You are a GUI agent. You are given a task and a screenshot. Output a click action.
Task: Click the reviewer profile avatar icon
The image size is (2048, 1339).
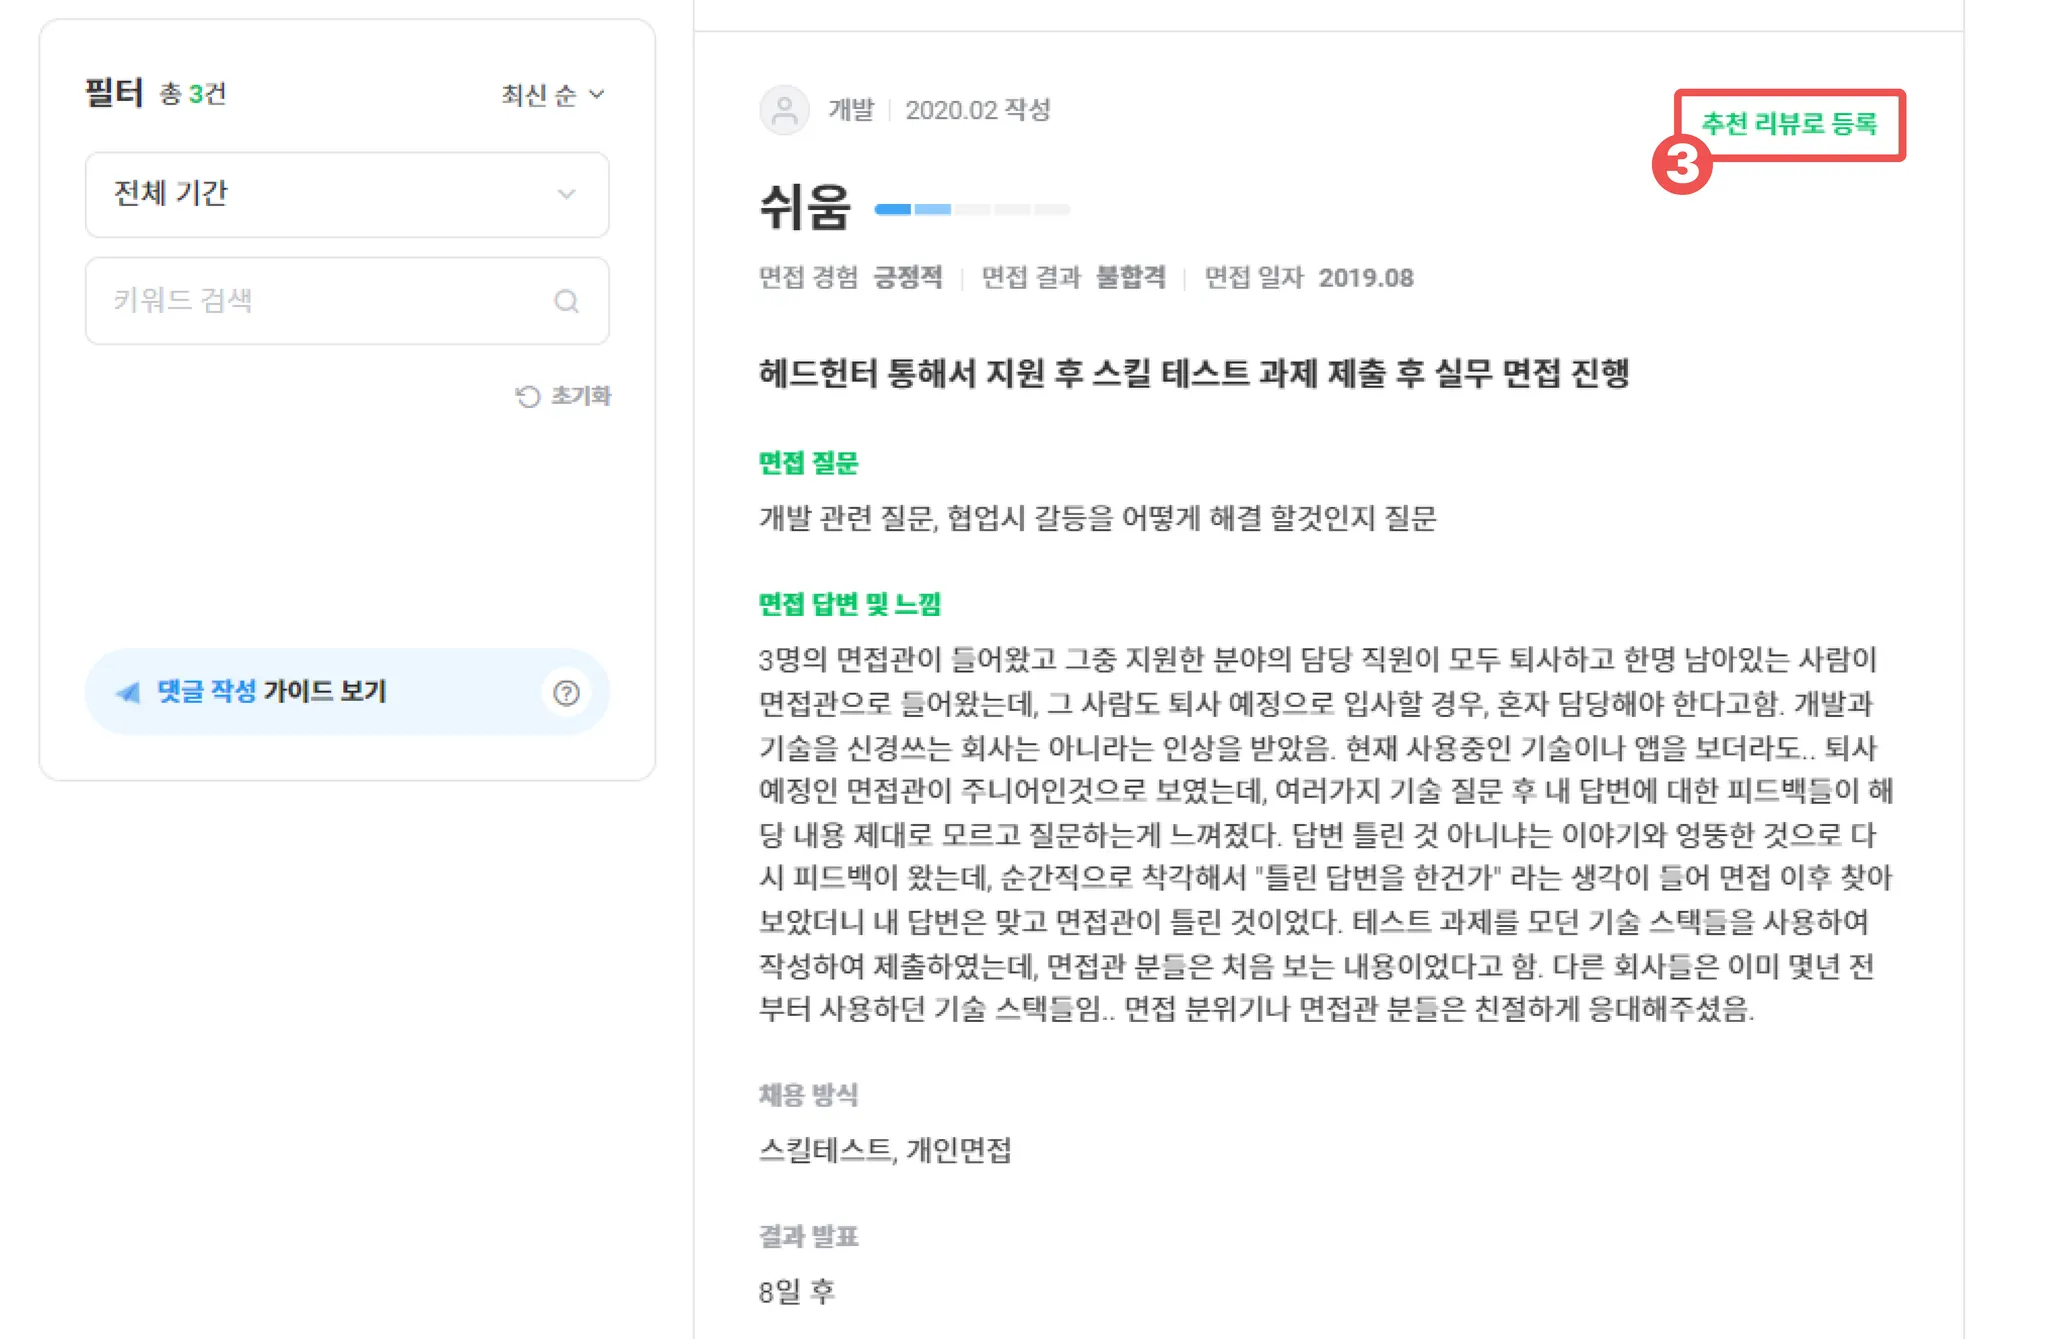(x=785, y=110)
